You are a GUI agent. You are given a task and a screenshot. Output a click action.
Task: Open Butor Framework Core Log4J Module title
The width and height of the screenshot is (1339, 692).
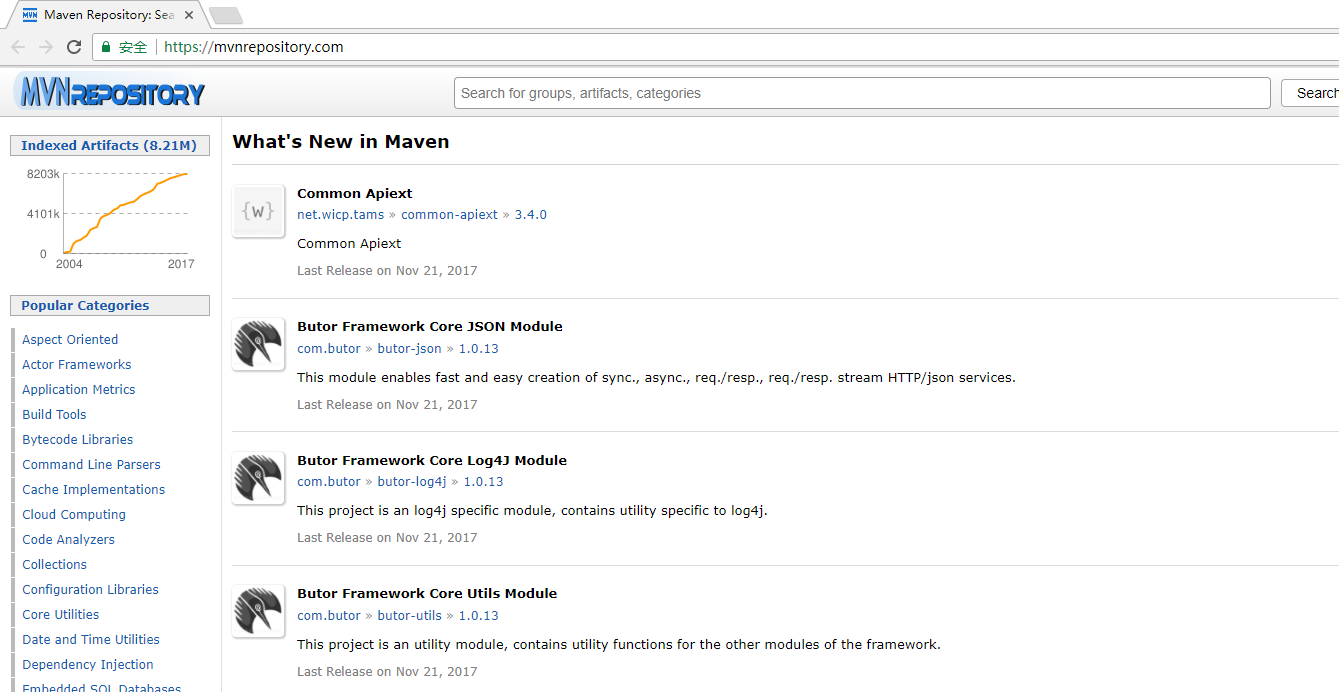click(432, 461)
